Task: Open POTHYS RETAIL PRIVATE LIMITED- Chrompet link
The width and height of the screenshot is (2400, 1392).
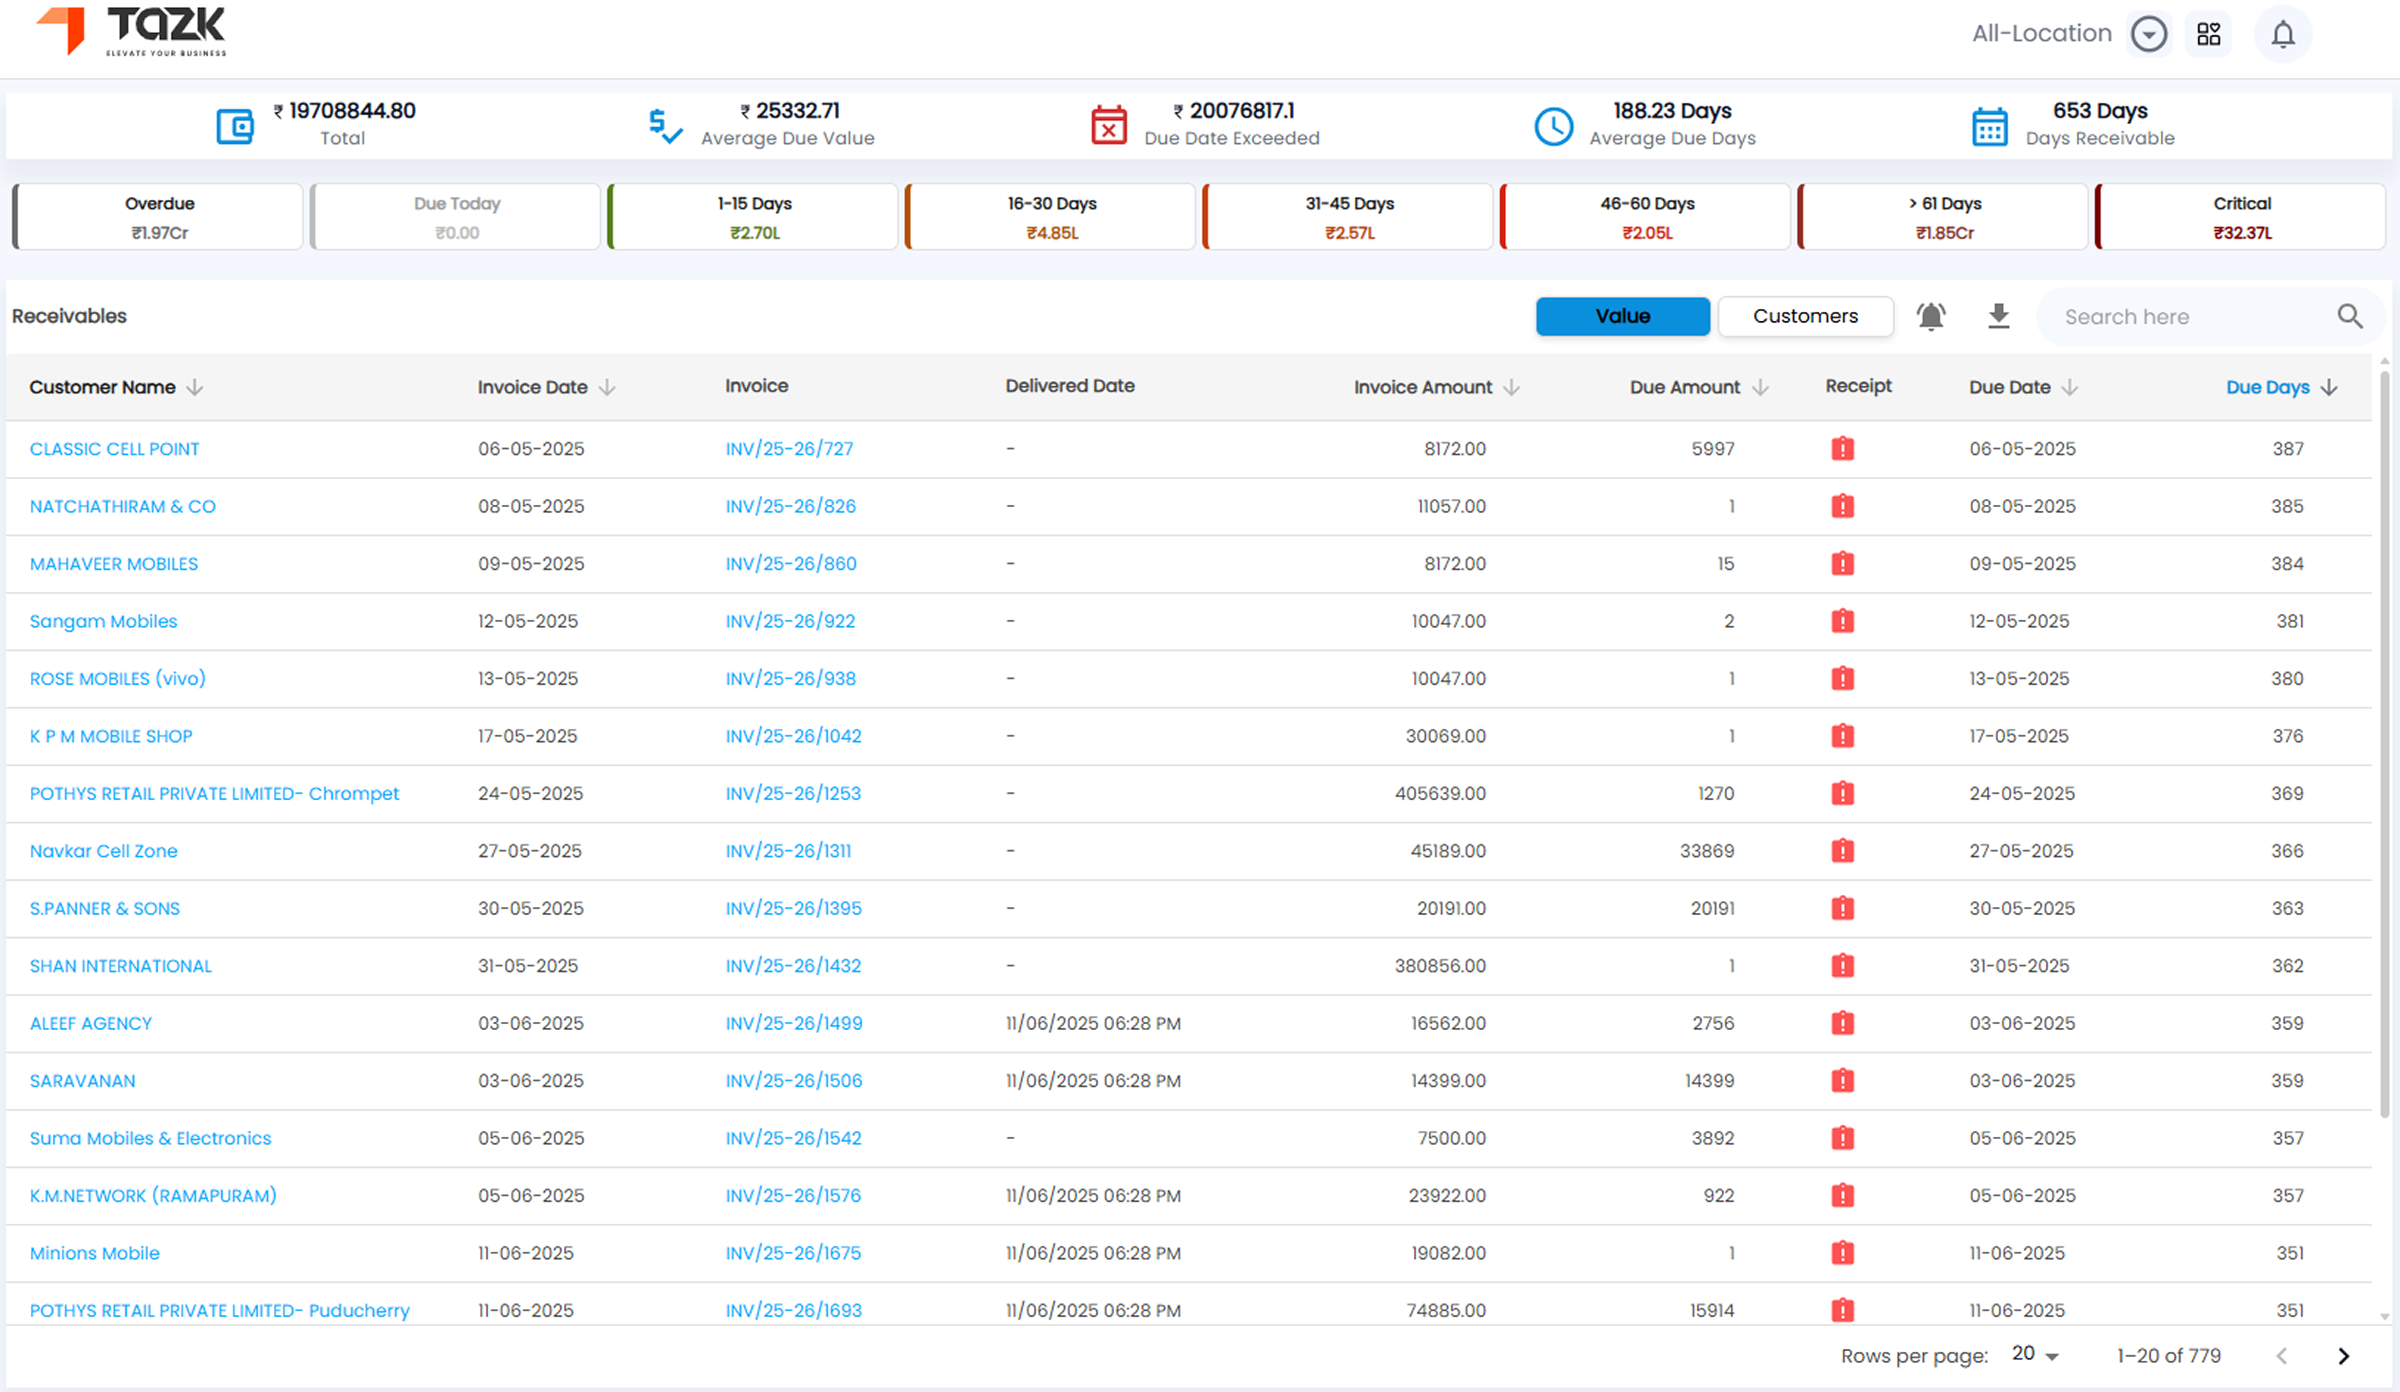Action: point(214,794)
